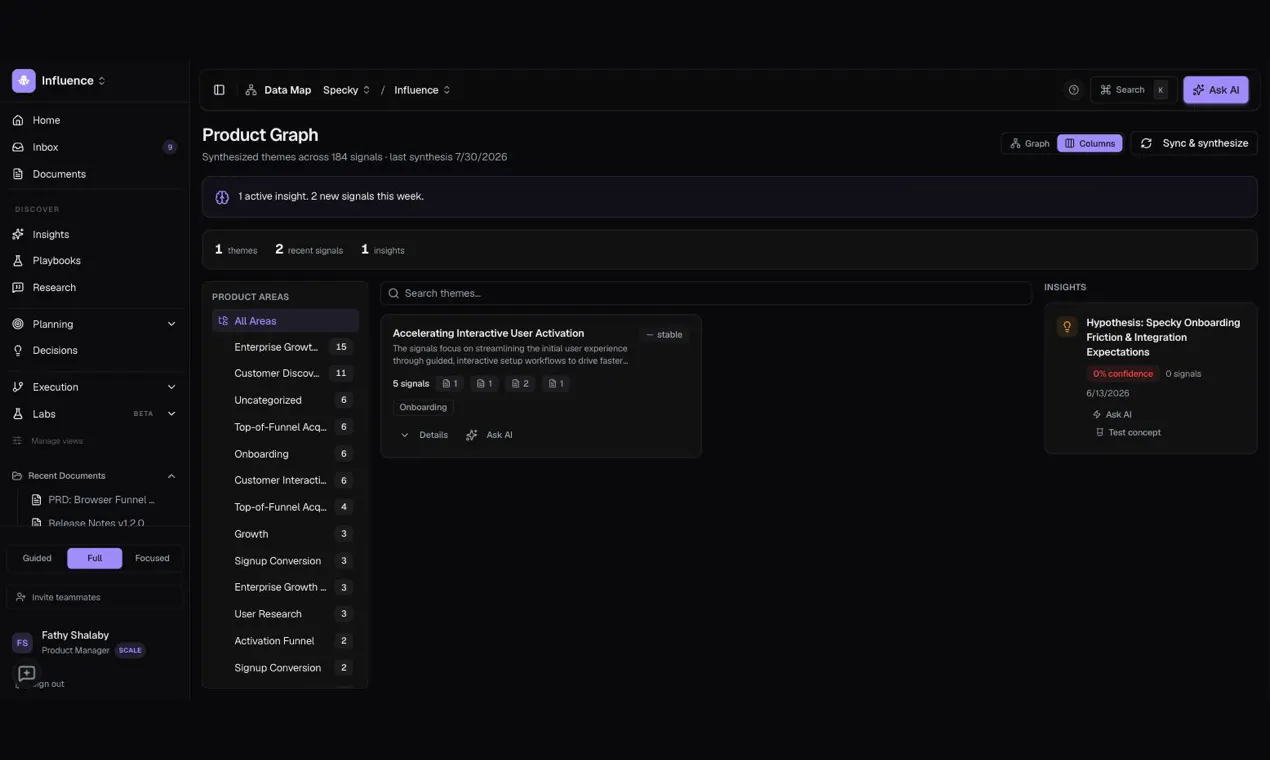The height and width of the screenshot is (760, 1270).
Task: Select Onboarding in the Product Areas list
Action: [285, 454]
